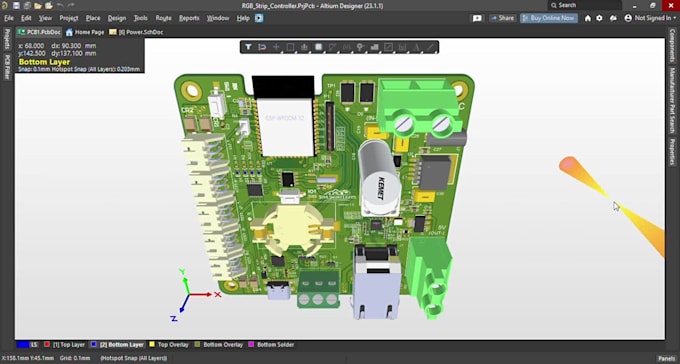Switch to the PCB1.PcbDoc document tab
680x364 pixels.
39,32
